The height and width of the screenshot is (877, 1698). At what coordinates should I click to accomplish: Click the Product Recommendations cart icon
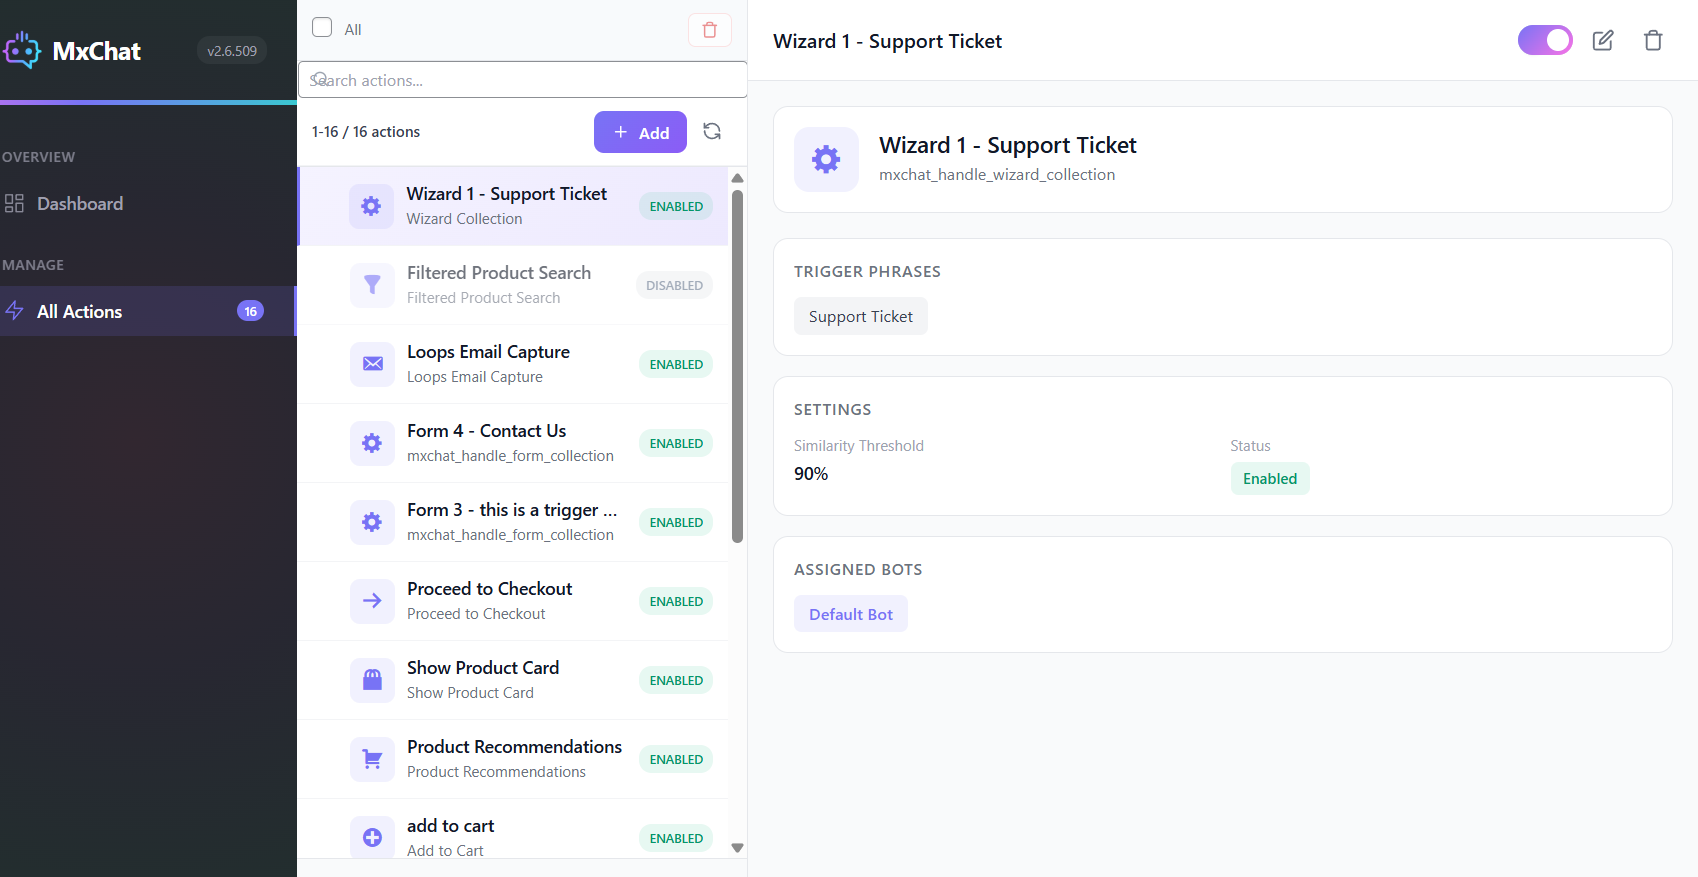click(372, 759)
